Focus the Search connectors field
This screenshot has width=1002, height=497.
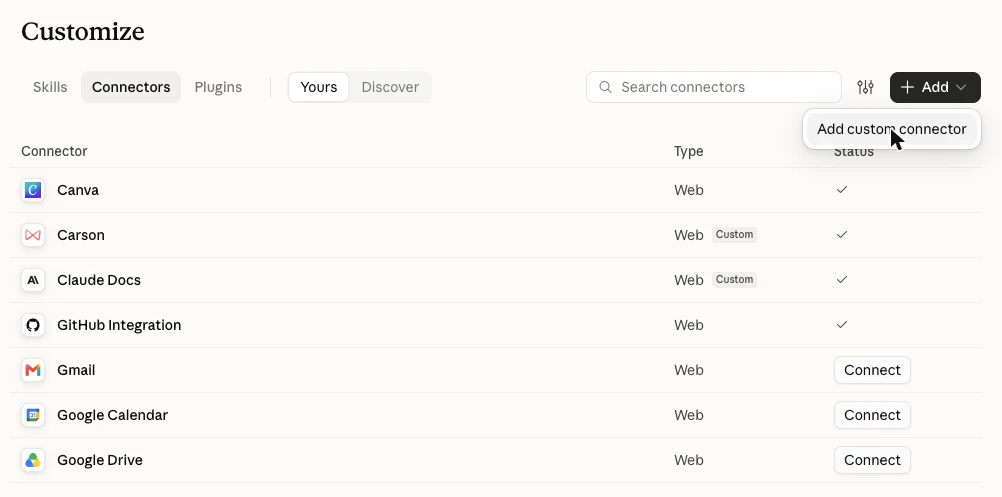714,87
